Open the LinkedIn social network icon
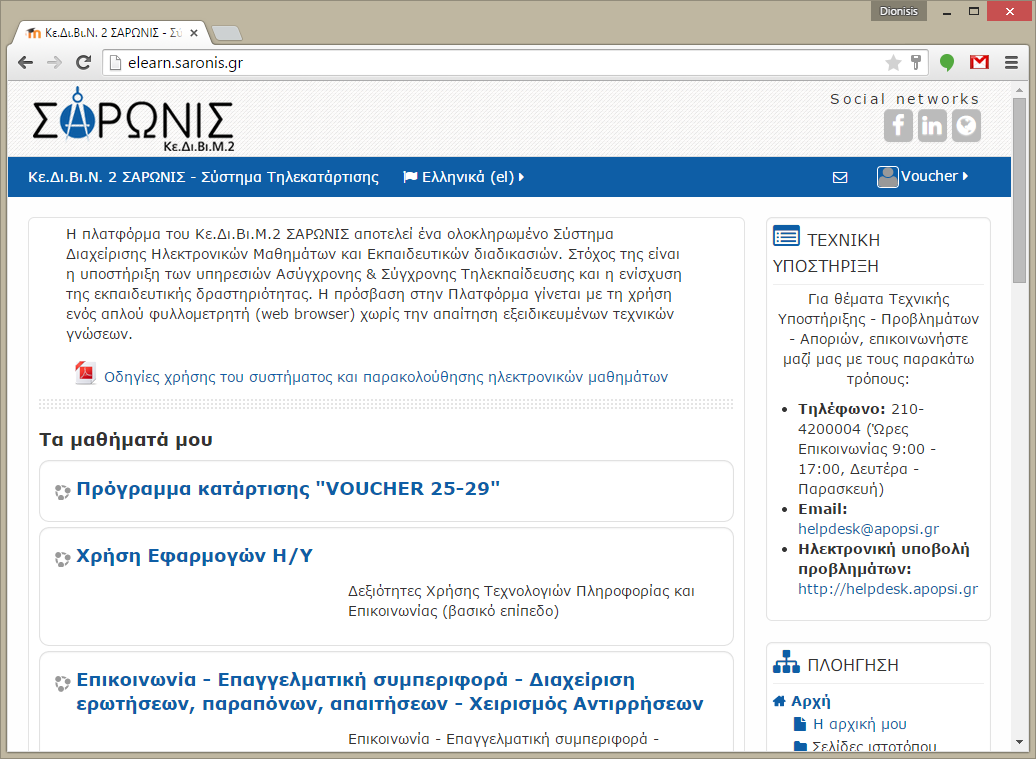 tap(932, 126)
